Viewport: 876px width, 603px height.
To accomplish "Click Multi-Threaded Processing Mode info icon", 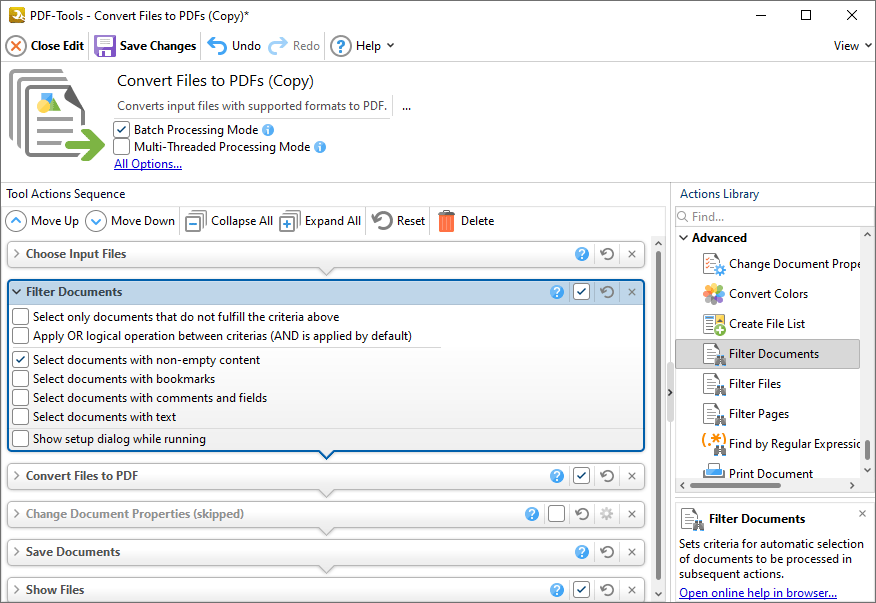I will point(320,147).
